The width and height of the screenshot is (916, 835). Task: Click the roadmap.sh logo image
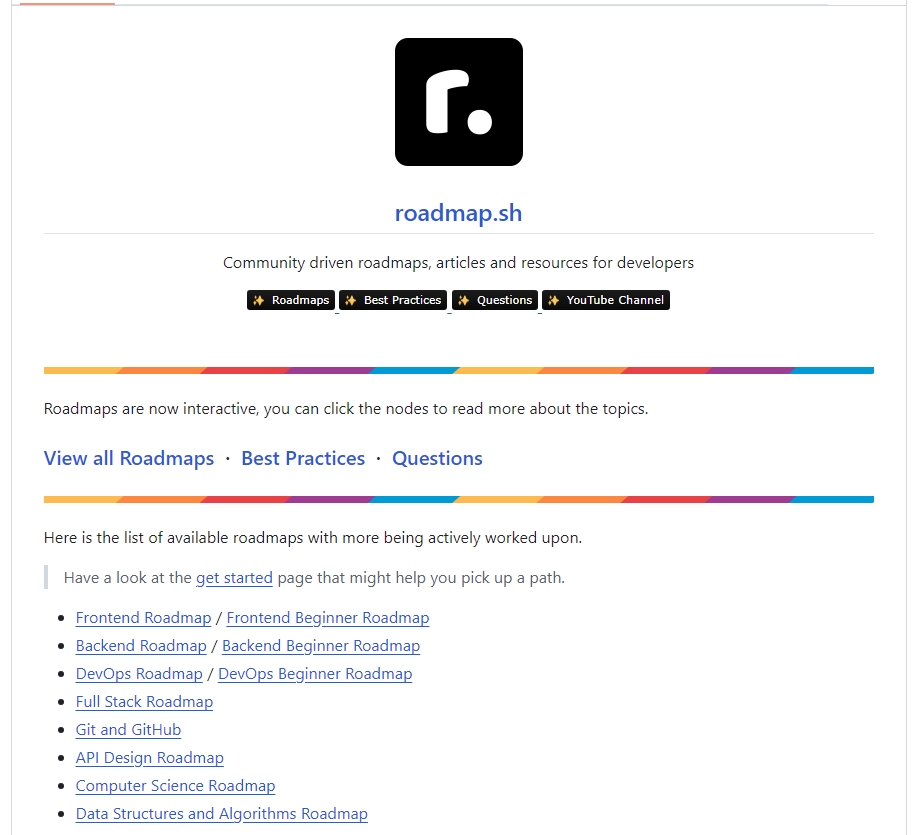[x=459, y=102]
